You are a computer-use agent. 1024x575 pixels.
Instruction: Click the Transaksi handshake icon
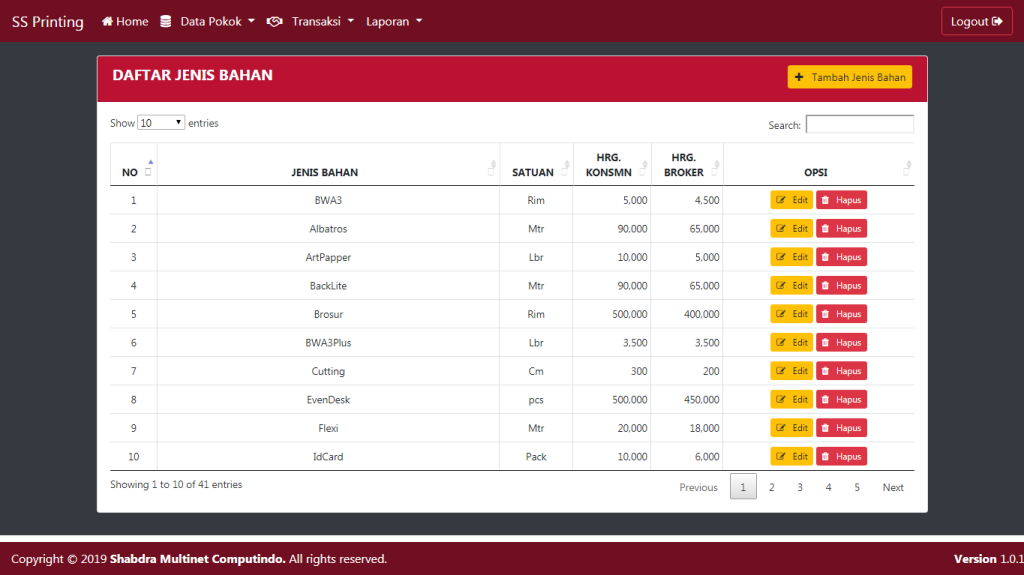(x=274, y=22)
